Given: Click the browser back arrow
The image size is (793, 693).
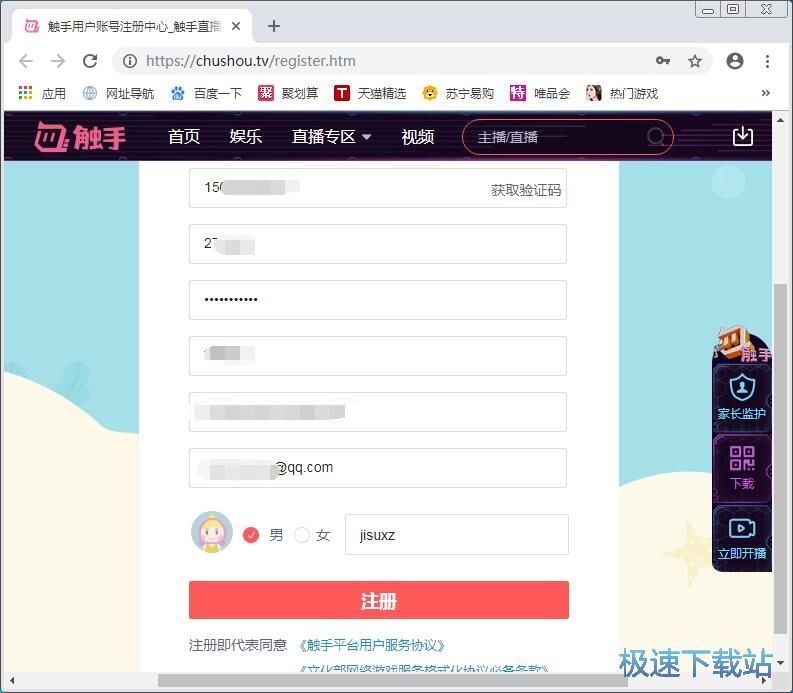Looking at the screenshot, I should (x=26, y=61).
